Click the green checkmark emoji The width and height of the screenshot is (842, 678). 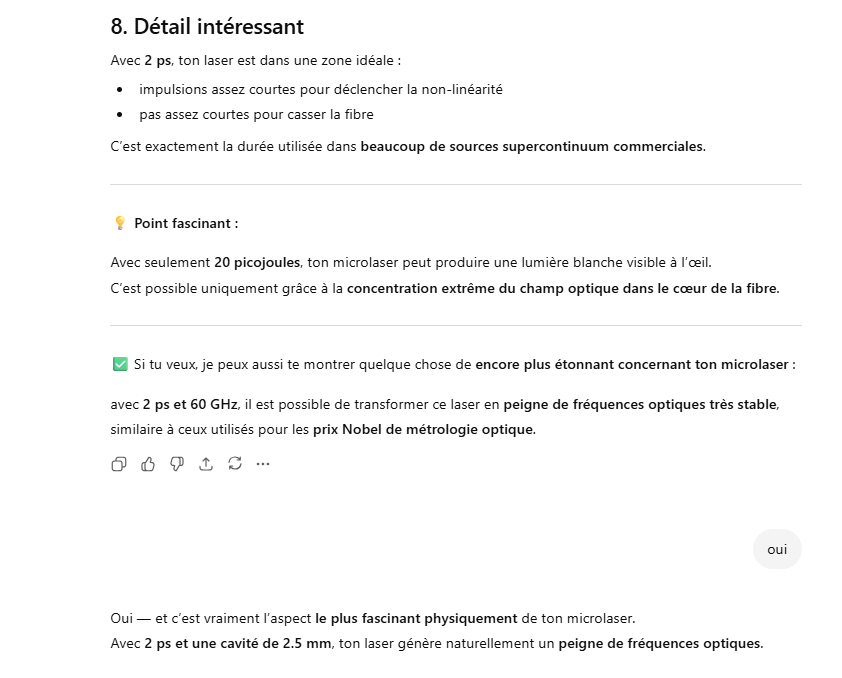pyautogui.click(x=120, y=365)
